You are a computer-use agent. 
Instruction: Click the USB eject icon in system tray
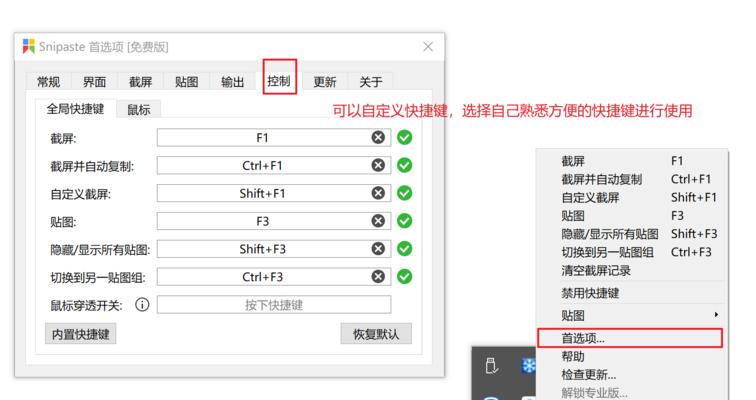[491, 366]
